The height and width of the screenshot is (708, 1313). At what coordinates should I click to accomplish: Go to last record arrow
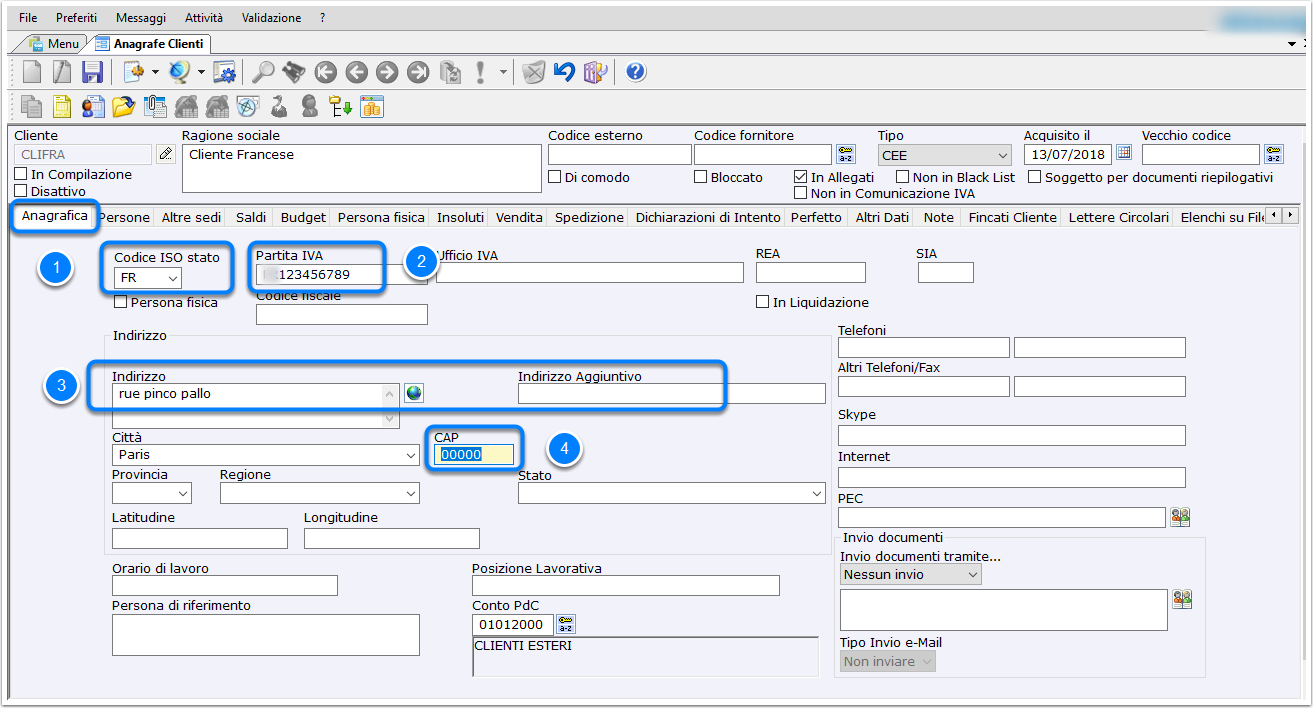point(418,72)
